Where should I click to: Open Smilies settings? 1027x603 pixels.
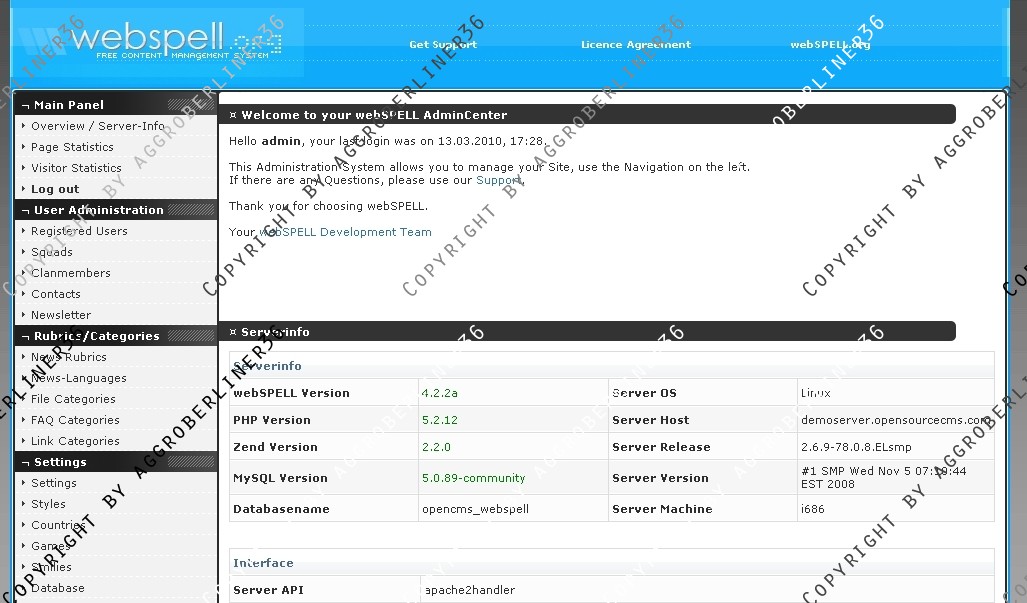(x=51, y=566)
